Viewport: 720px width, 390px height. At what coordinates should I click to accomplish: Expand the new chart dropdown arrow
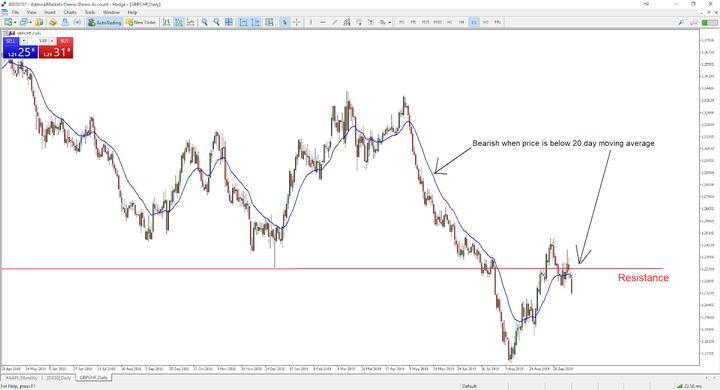point(15,22)
